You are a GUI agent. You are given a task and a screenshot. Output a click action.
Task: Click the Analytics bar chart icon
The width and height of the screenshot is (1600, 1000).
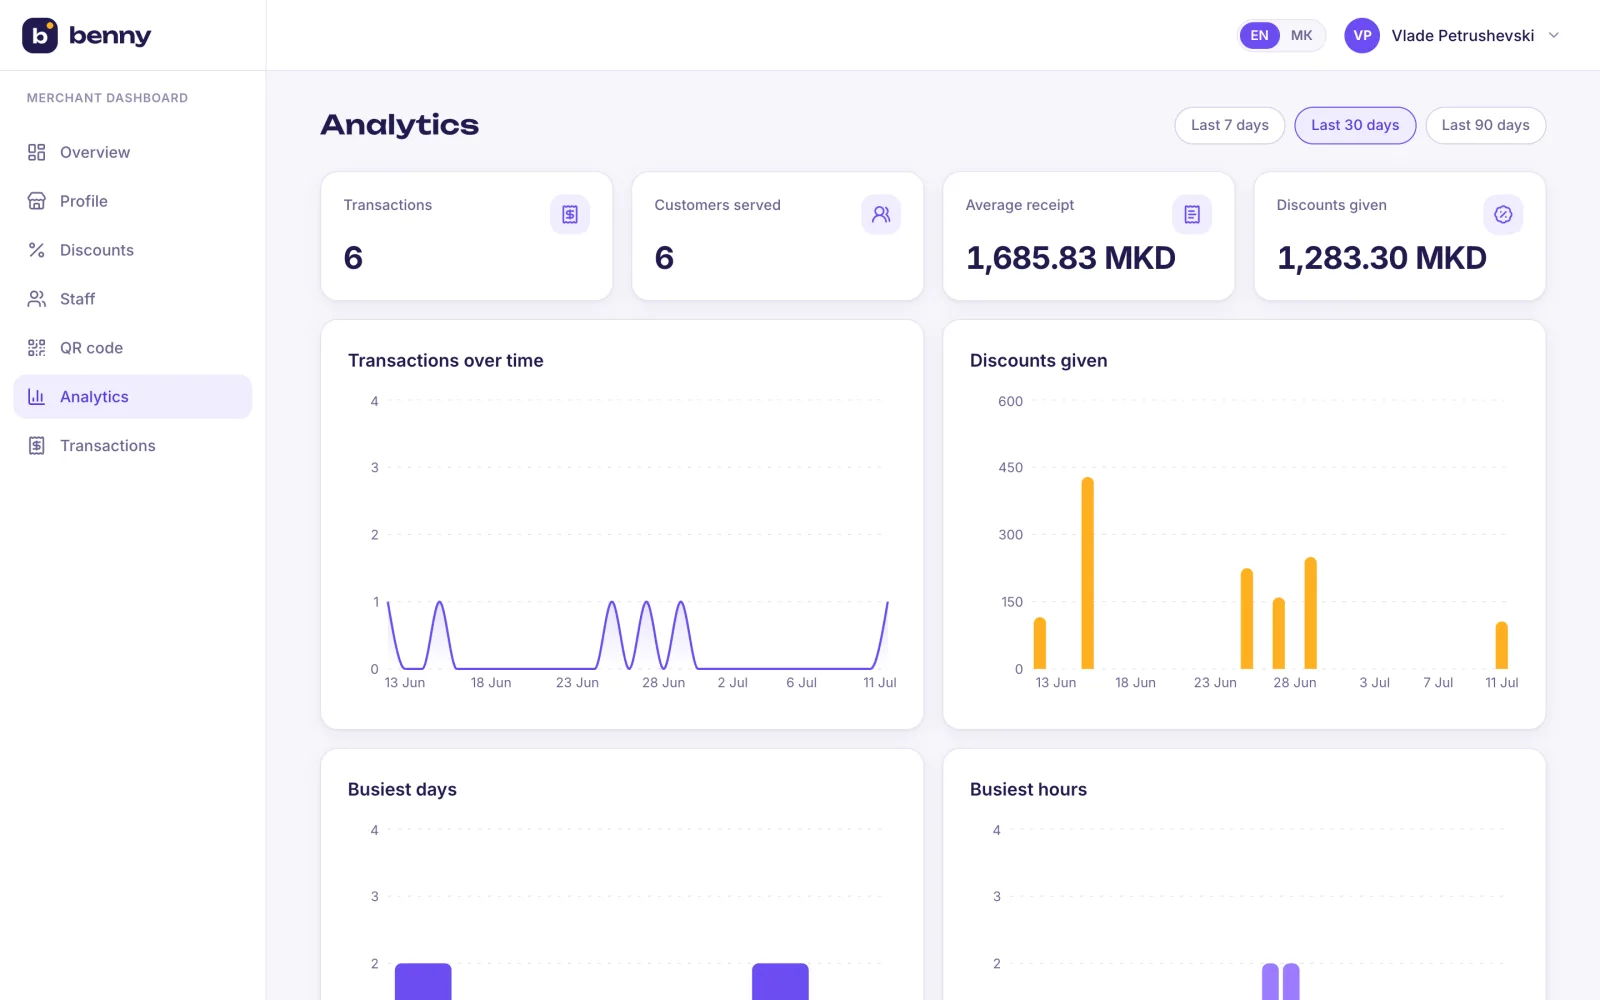point(37,397)
